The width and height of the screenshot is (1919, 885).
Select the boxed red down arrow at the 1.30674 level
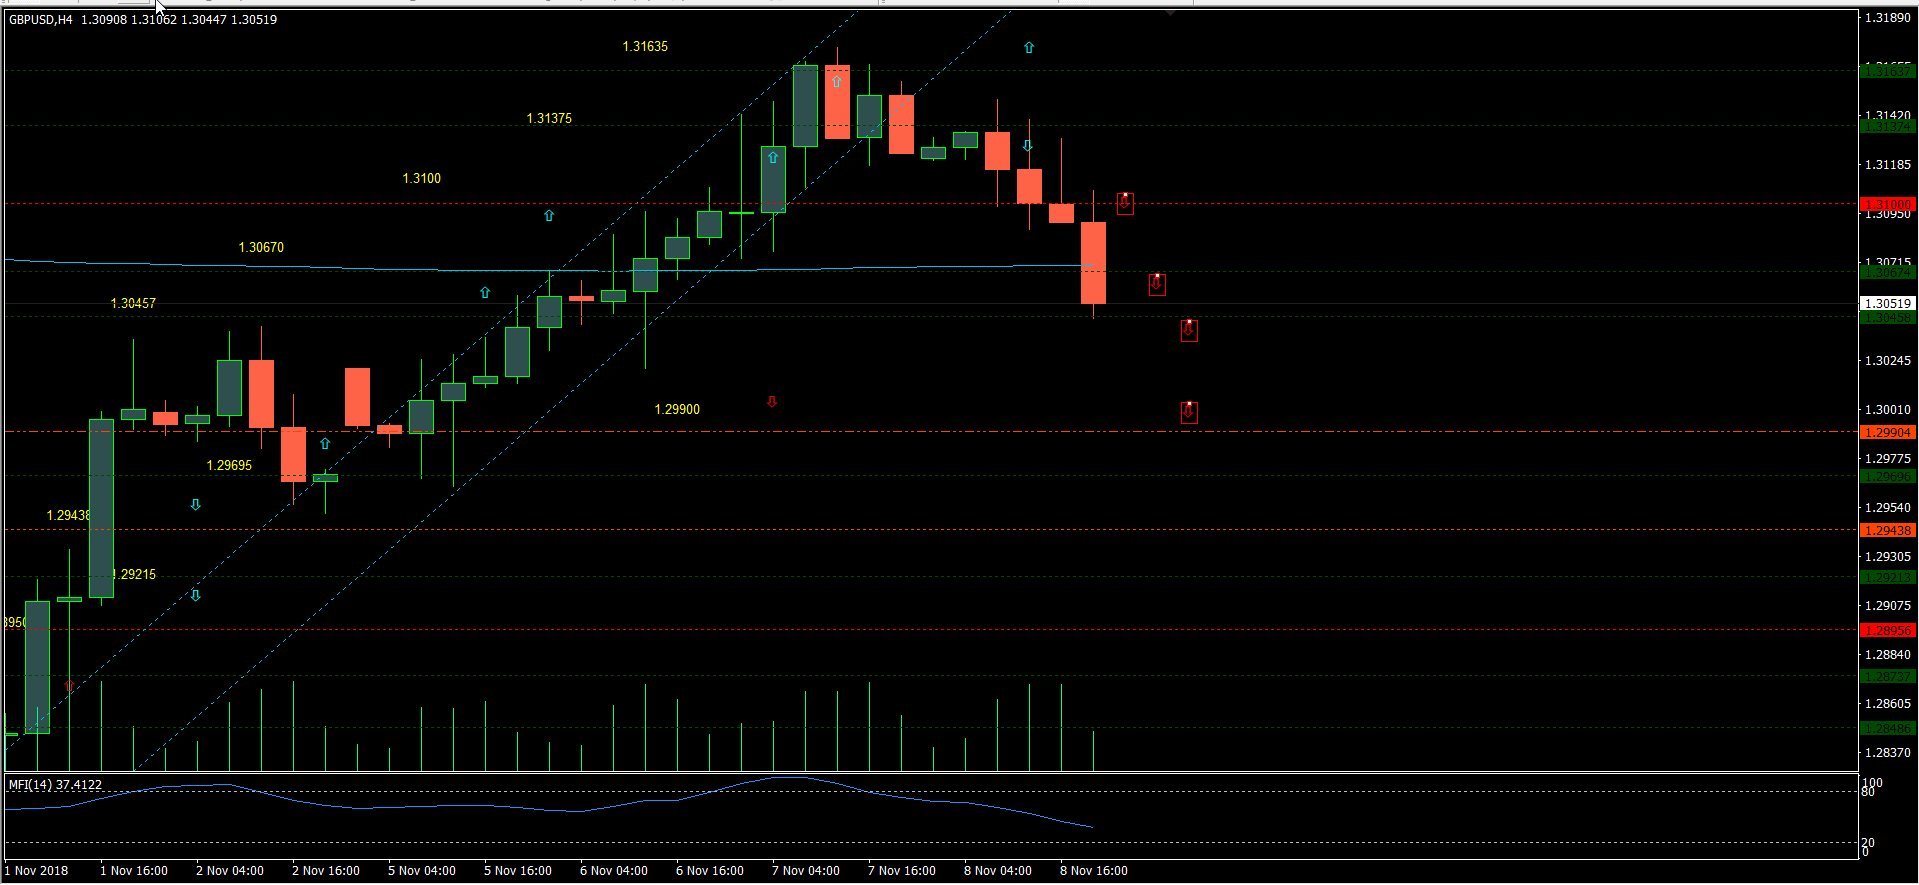[1157, 284]
